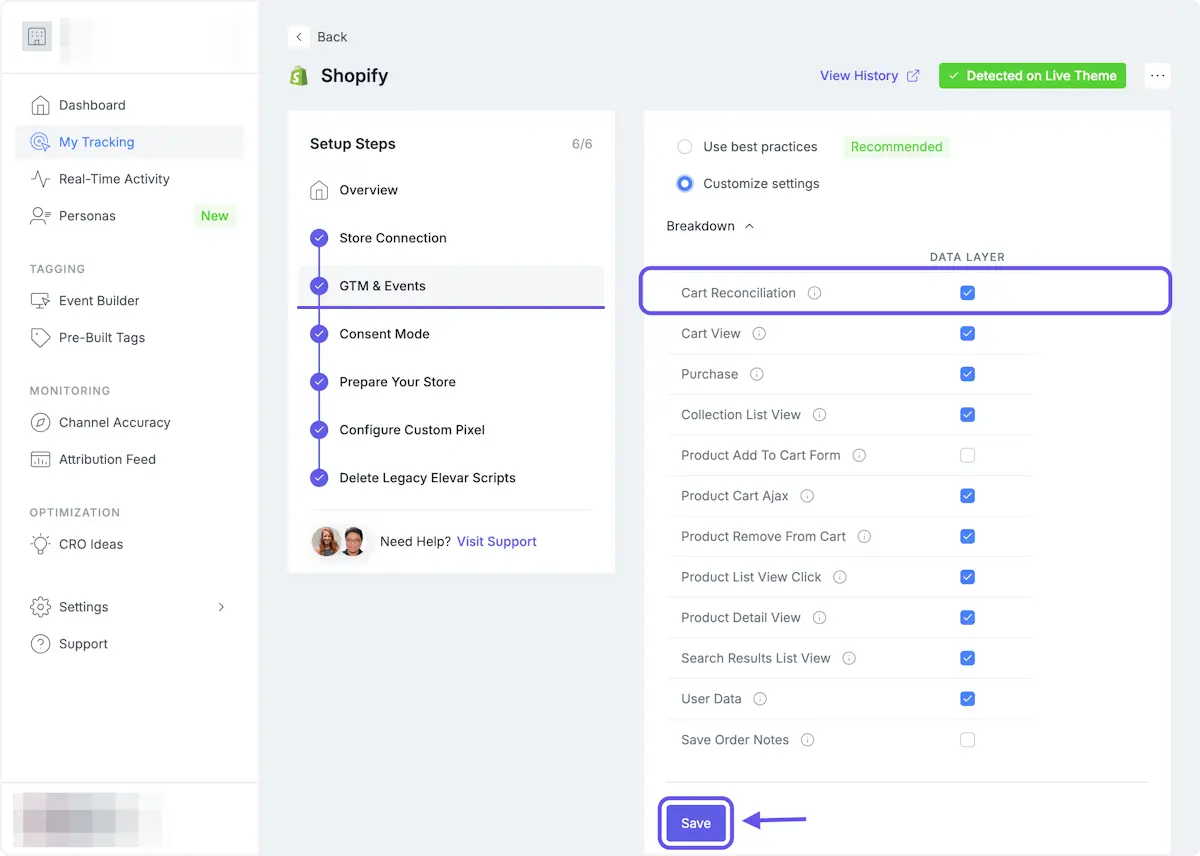This screenshot has height=856, width=1200.
Task: Uncheck the Cart Reconciliation checkbox
Action: click(967, 293)
